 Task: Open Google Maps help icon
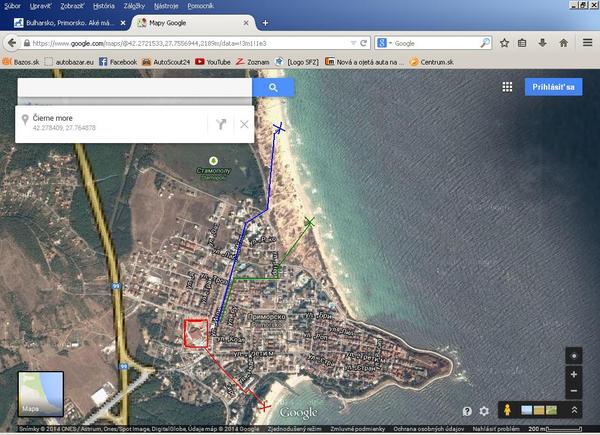[467, 411]
